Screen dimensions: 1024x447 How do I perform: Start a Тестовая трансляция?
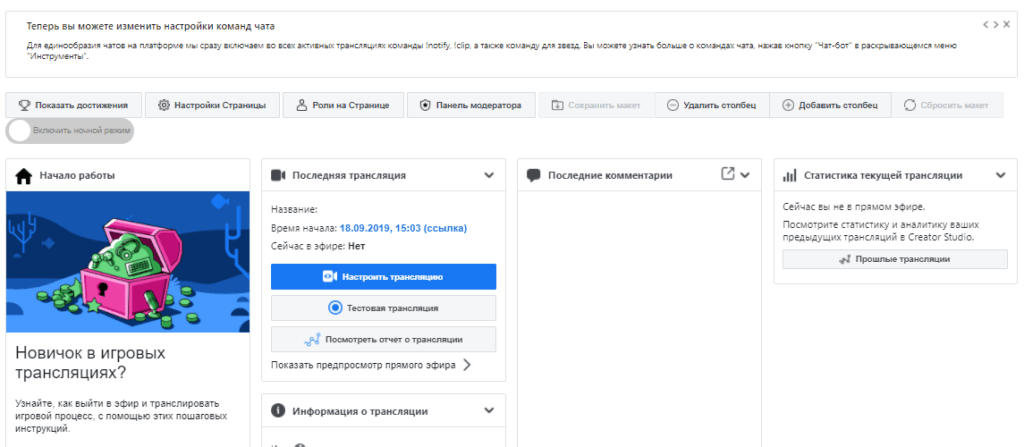(383, 308)
